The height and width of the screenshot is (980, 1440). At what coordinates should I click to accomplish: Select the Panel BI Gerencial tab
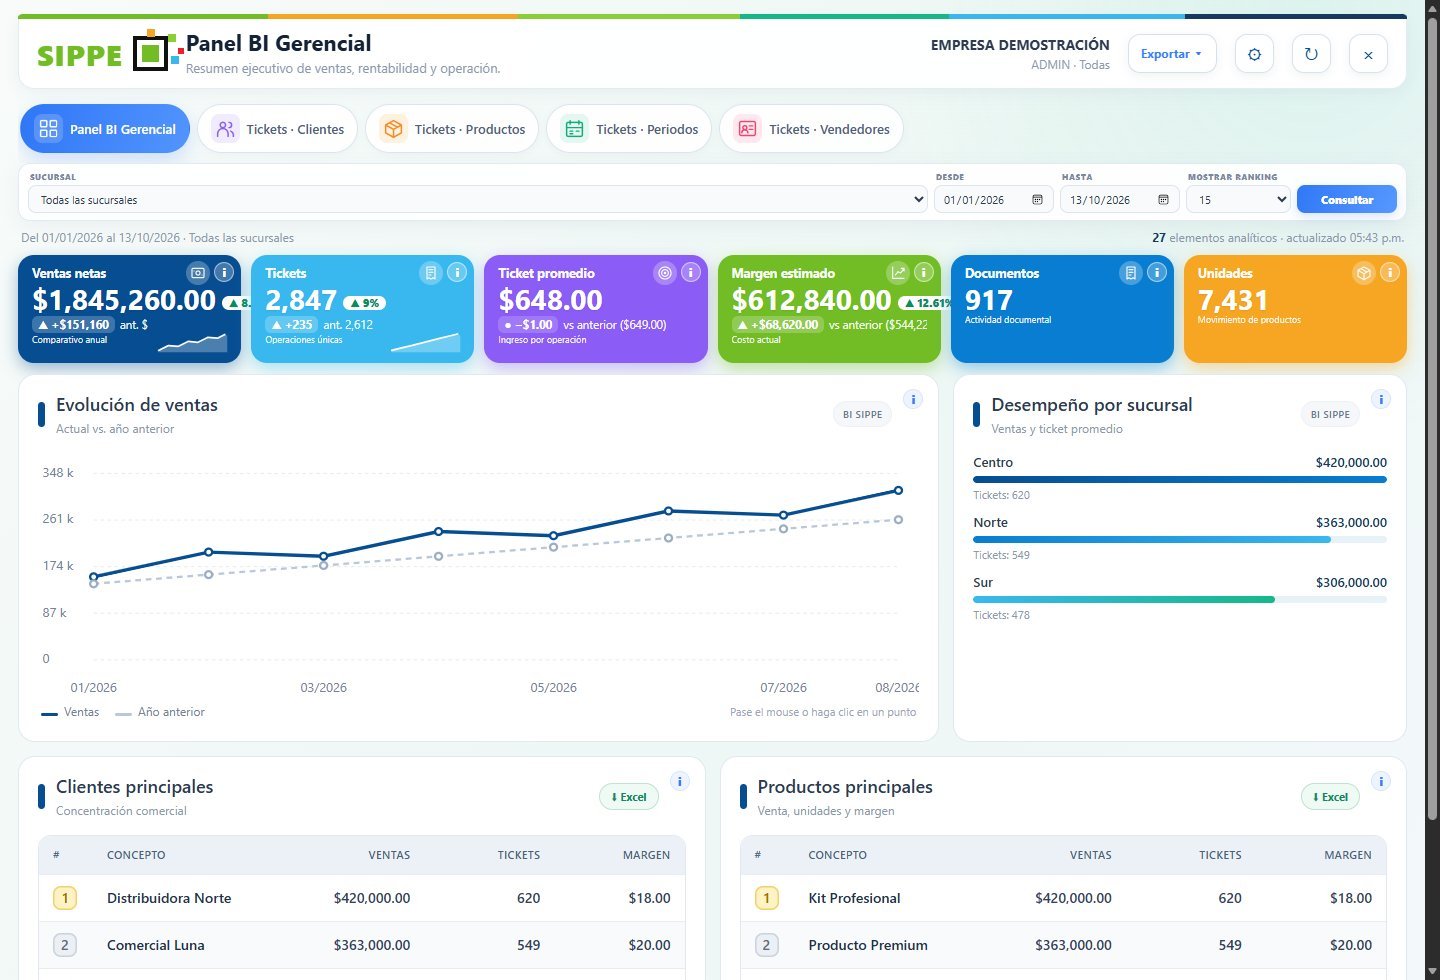coord(105,129)
